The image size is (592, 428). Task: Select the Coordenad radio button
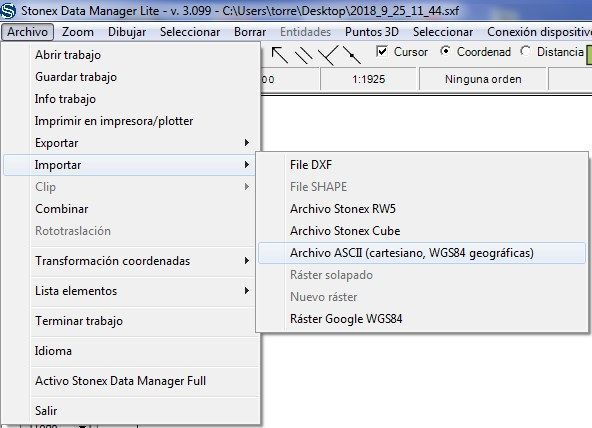(446, 51)
